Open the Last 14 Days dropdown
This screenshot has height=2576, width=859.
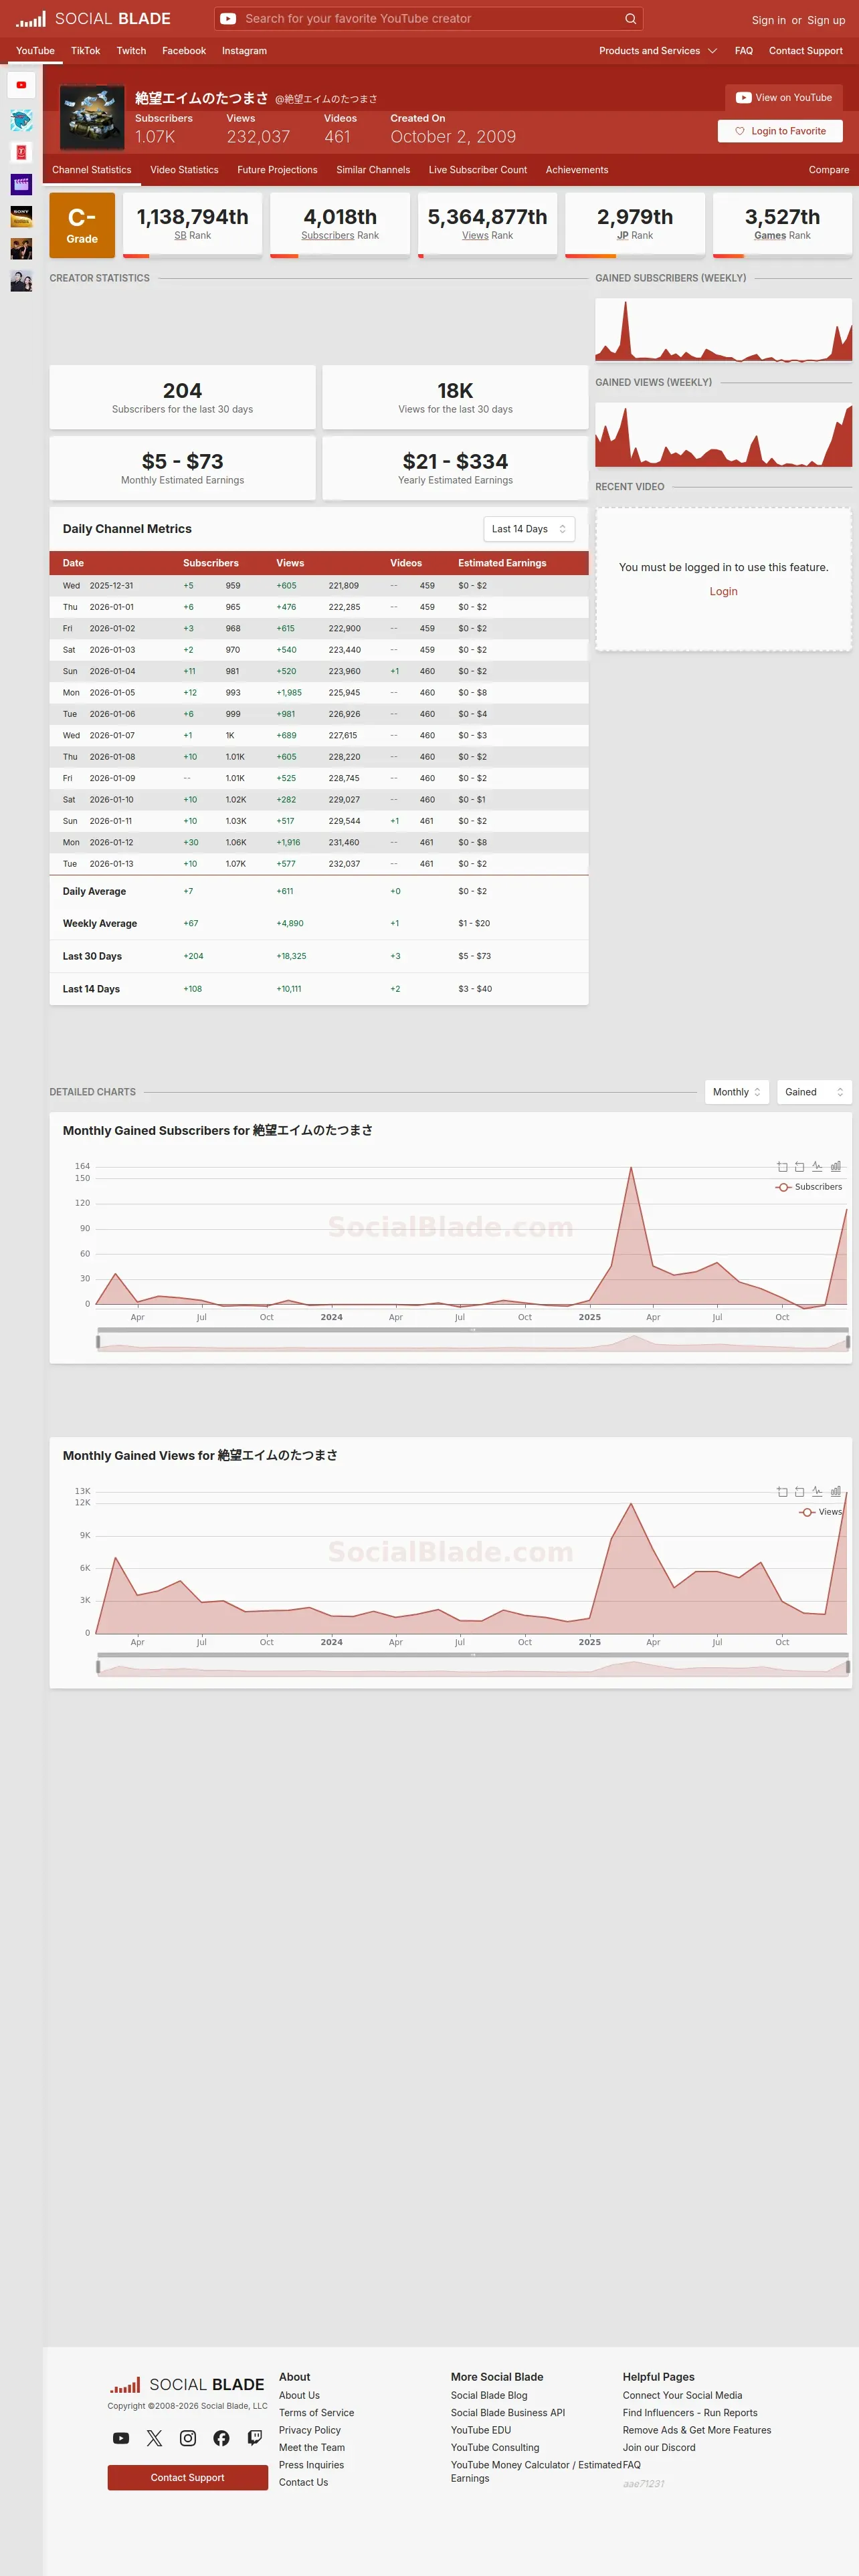pos(529,529)
